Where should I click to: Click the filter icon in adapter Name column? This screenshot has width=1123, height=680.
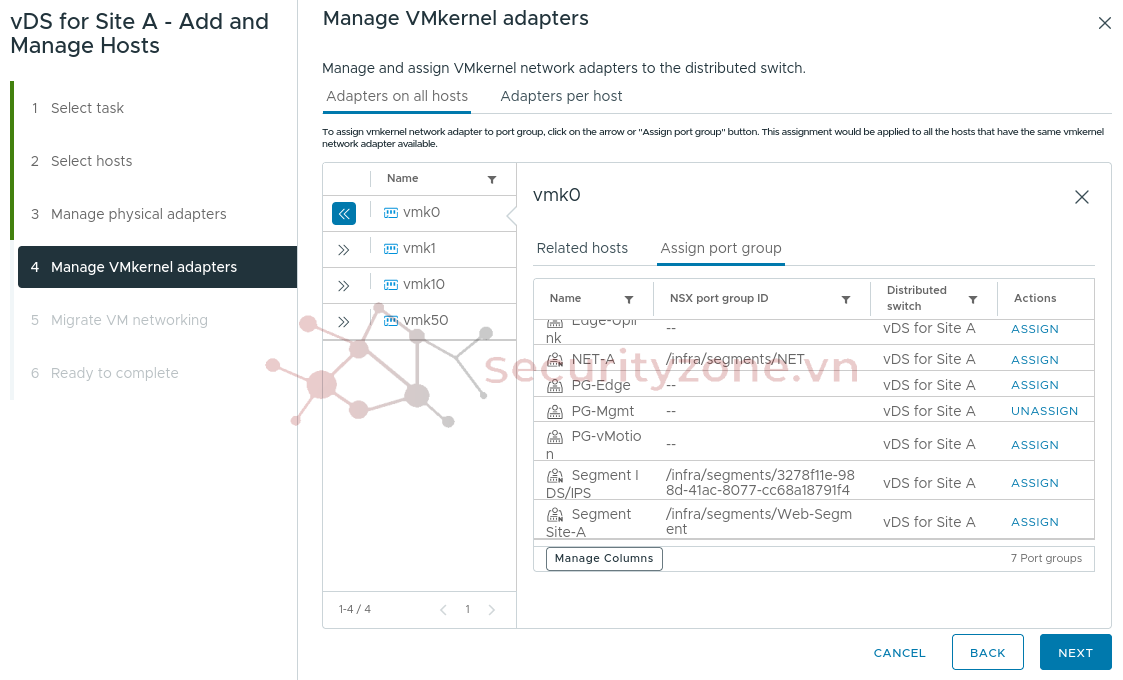click(492, 180)
